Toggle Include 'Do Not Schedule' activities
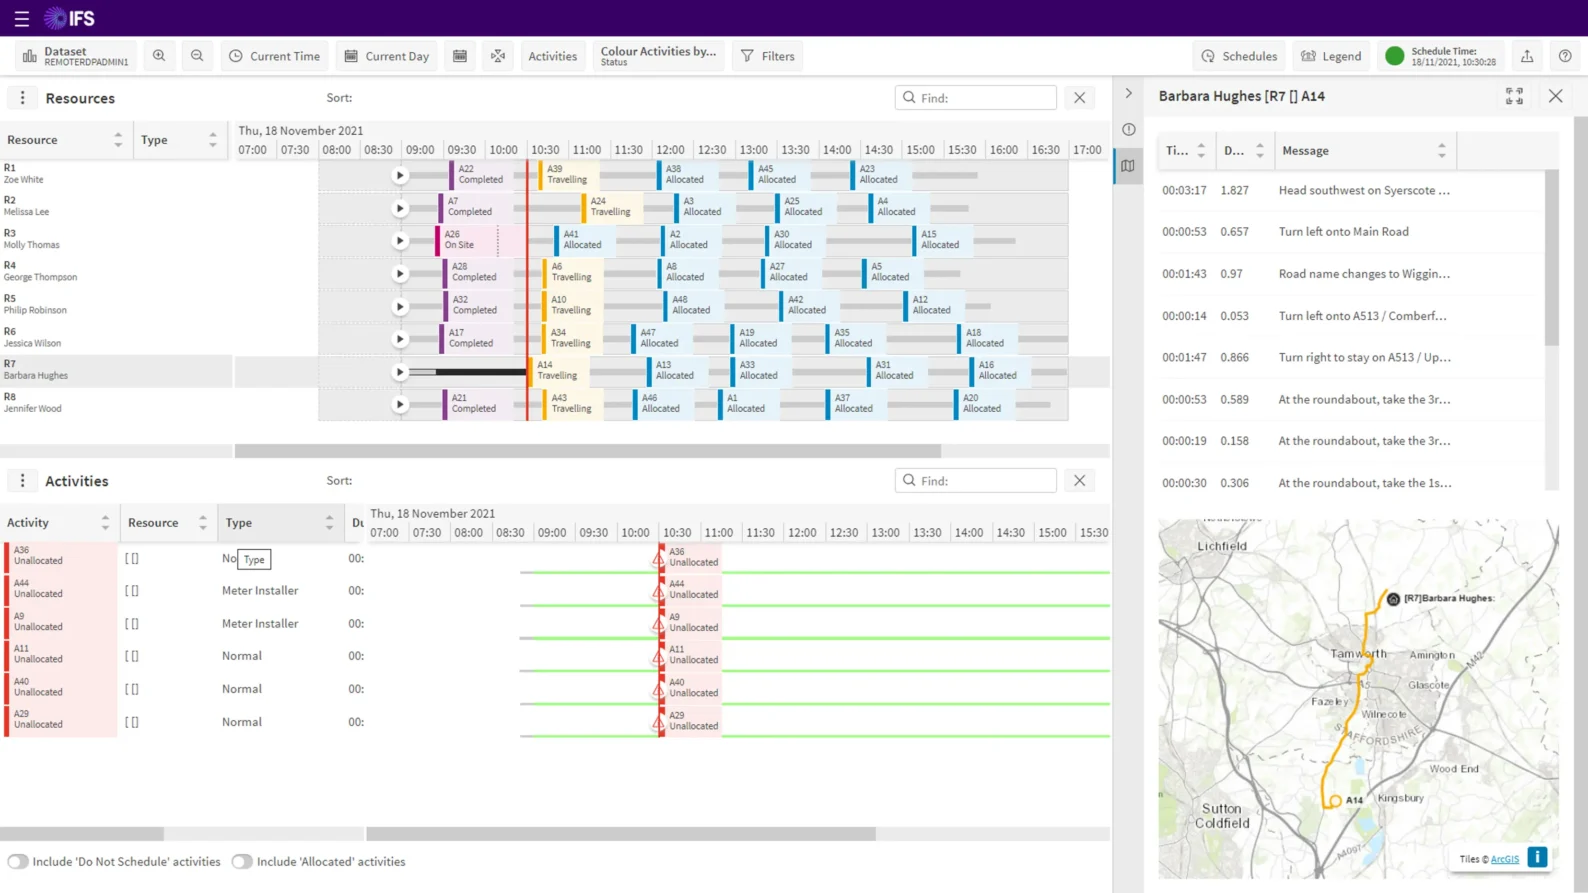 coord(18,861)
